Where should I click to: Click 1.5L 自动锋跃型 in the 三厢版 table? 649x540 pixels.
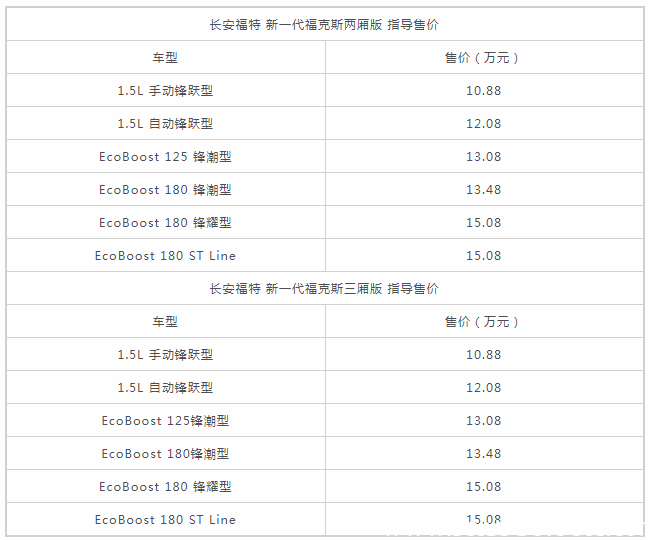click(165, 387)
